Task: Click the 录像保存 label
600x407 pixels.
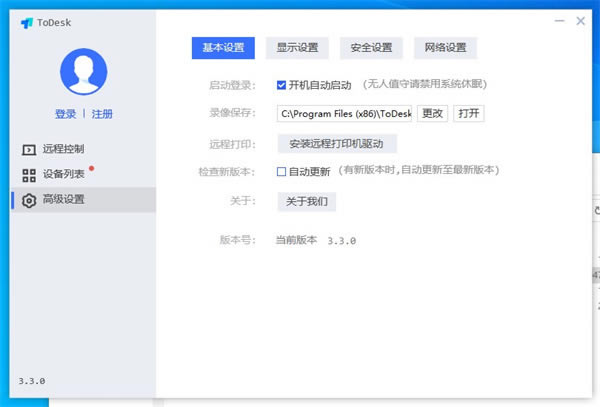Action: coord(232,113)
